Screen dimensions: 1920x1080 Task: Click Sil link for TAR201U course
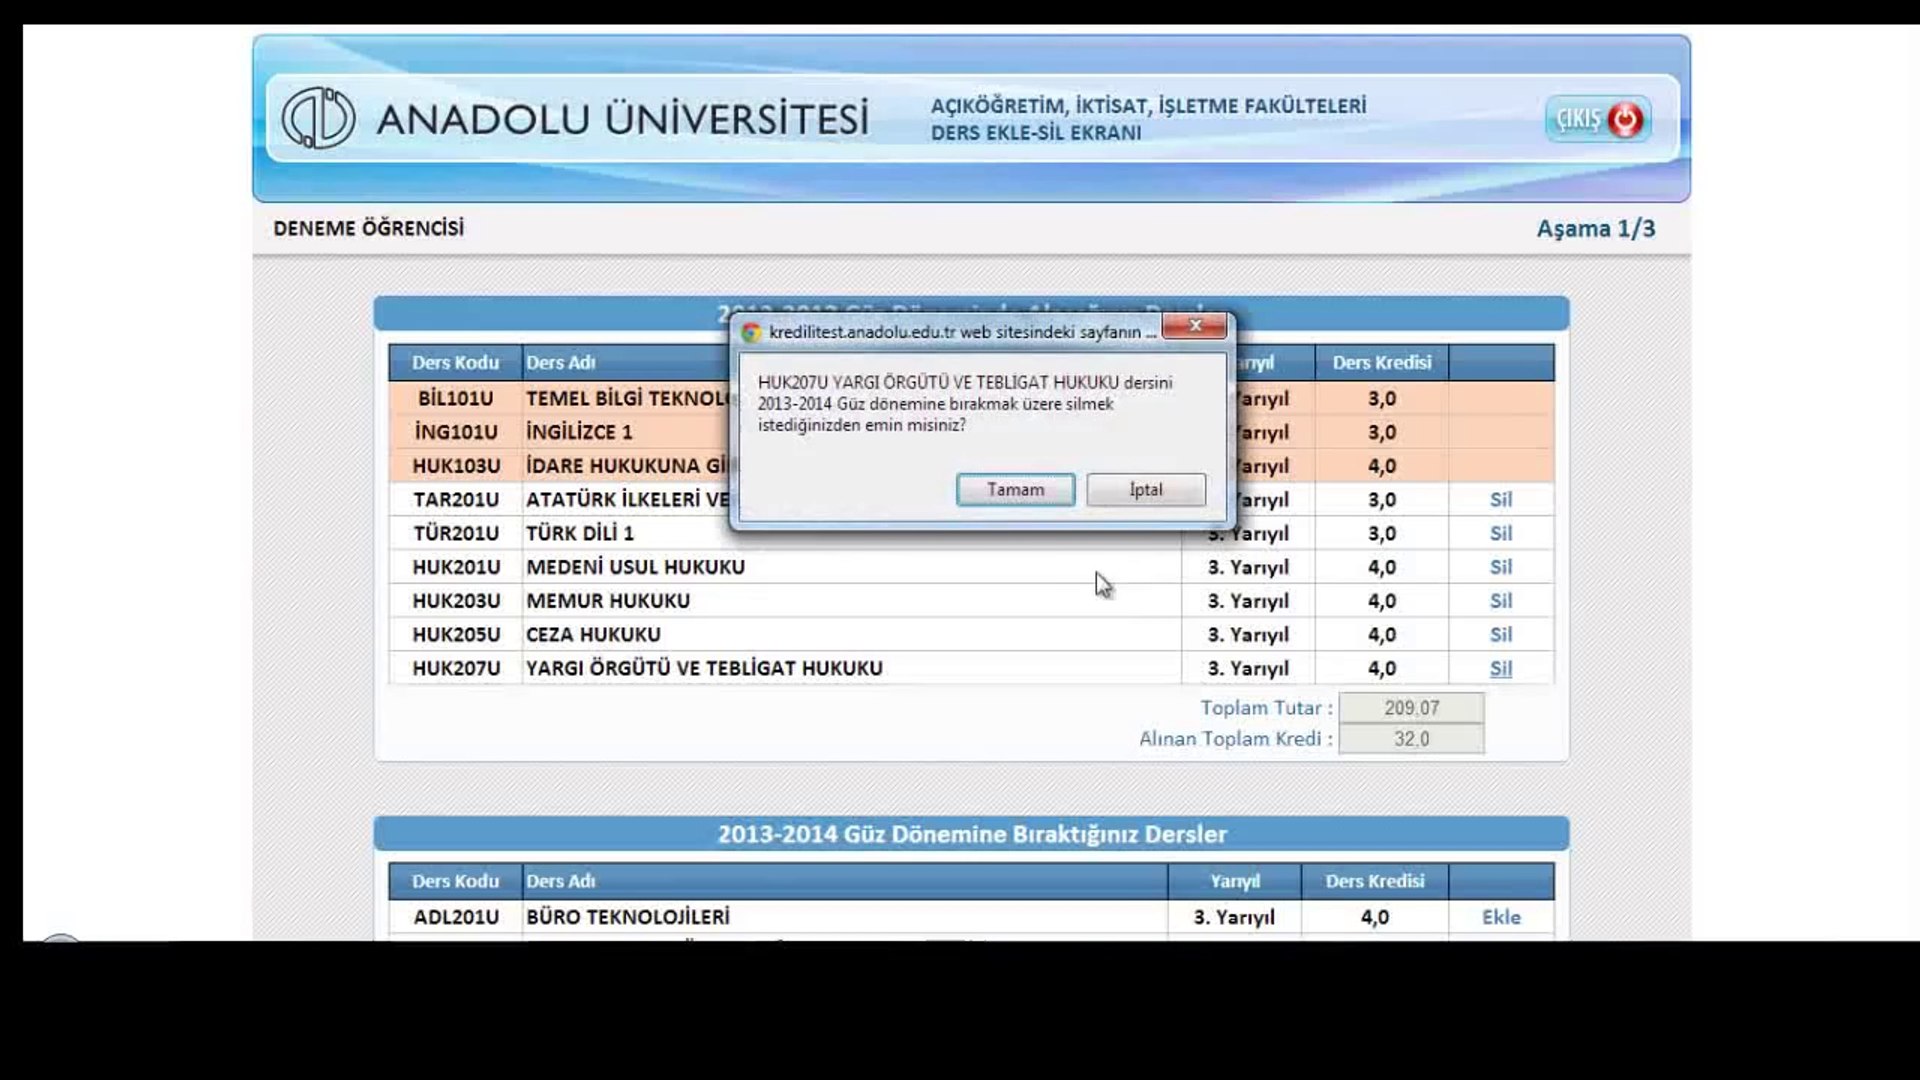pos(1500,499)
